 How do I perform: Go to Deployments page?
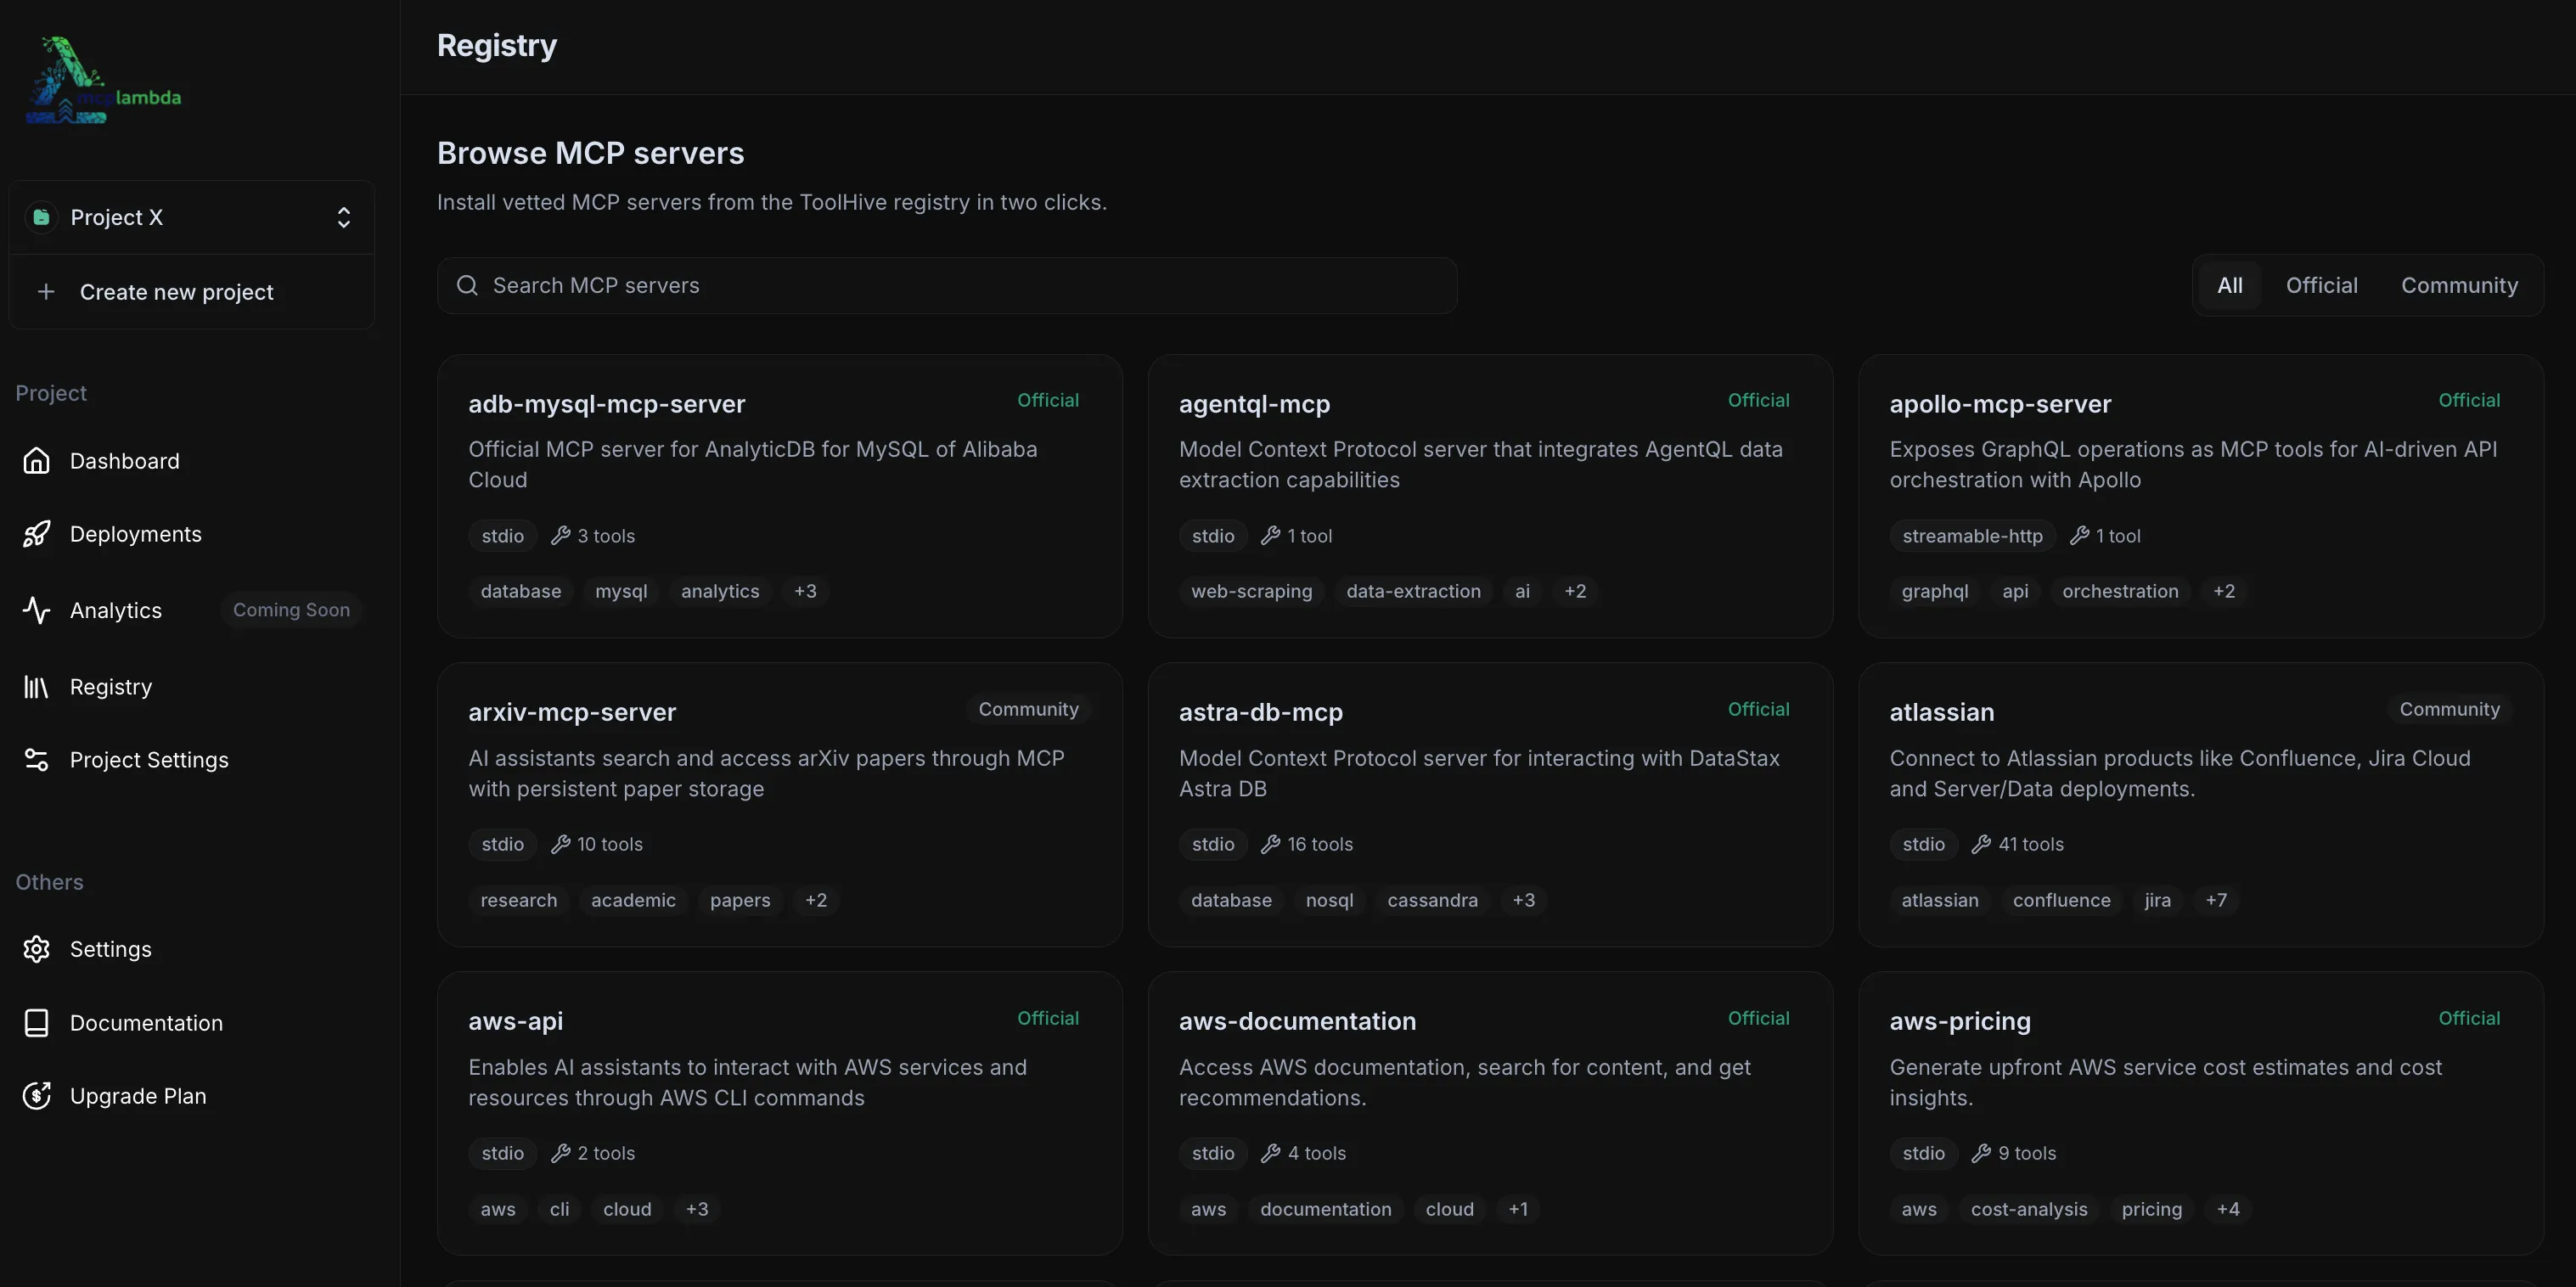136,534
